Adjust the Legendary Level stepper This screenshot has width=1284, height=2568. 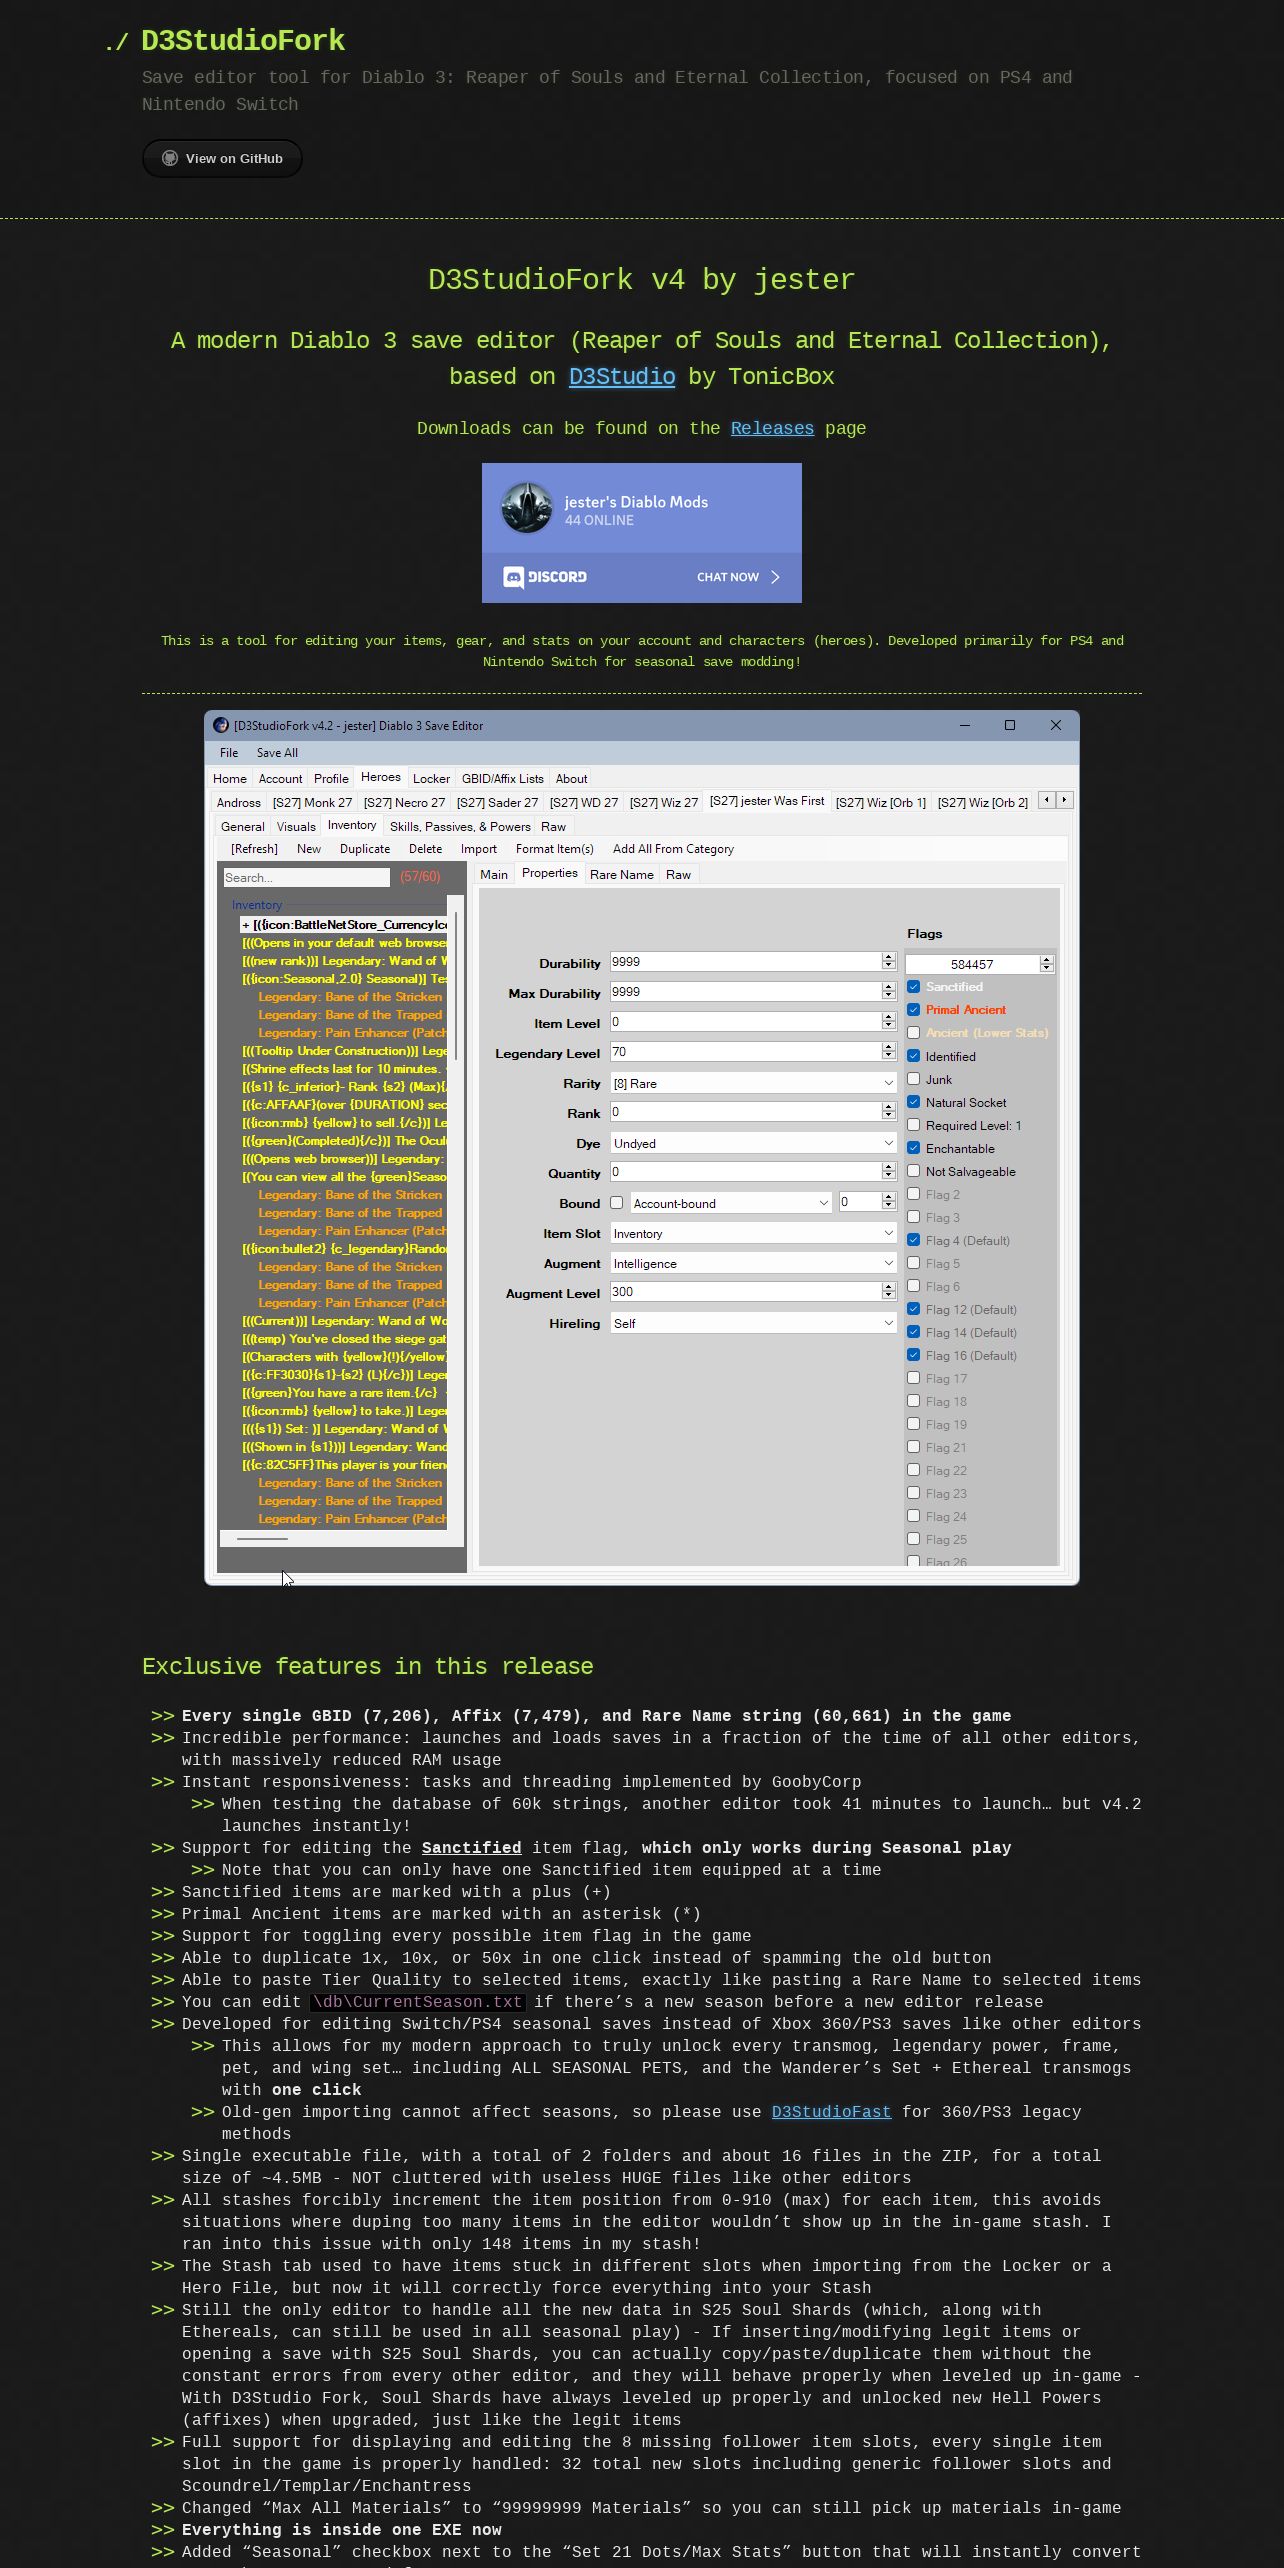(888, 1052)
